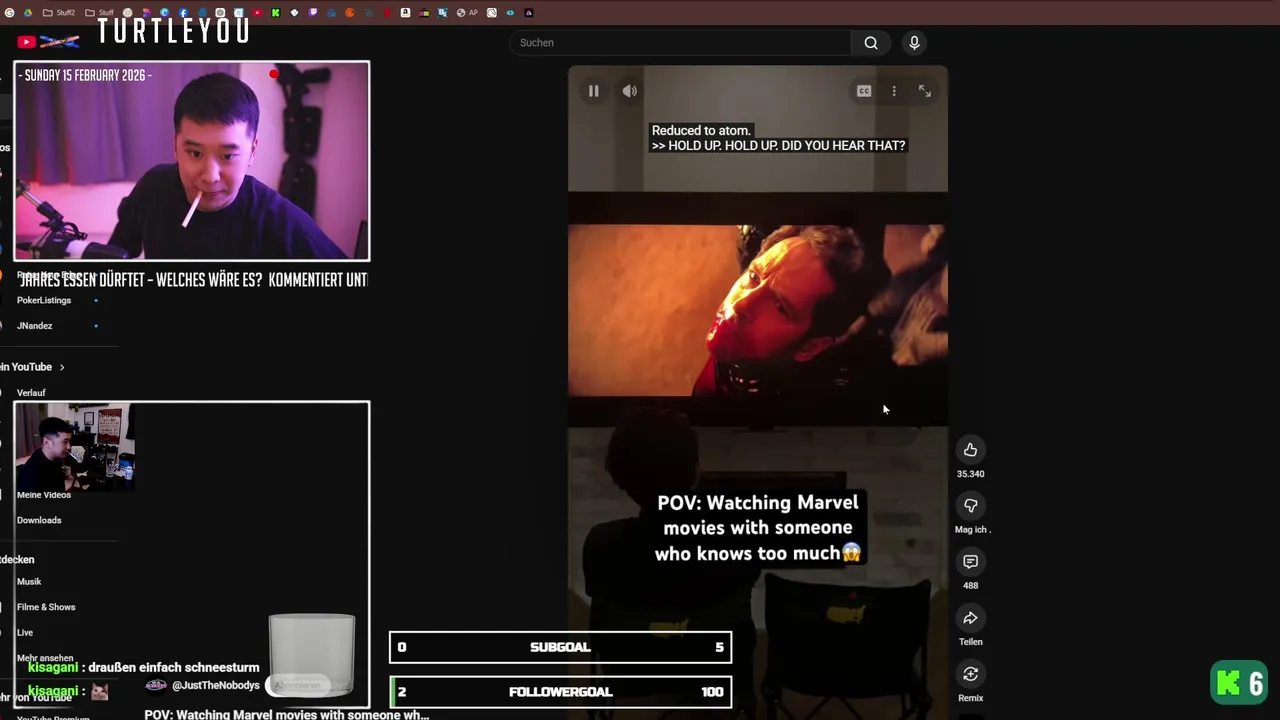Remix this Short
1280x720 pixels.
click(x=970, y=674)
